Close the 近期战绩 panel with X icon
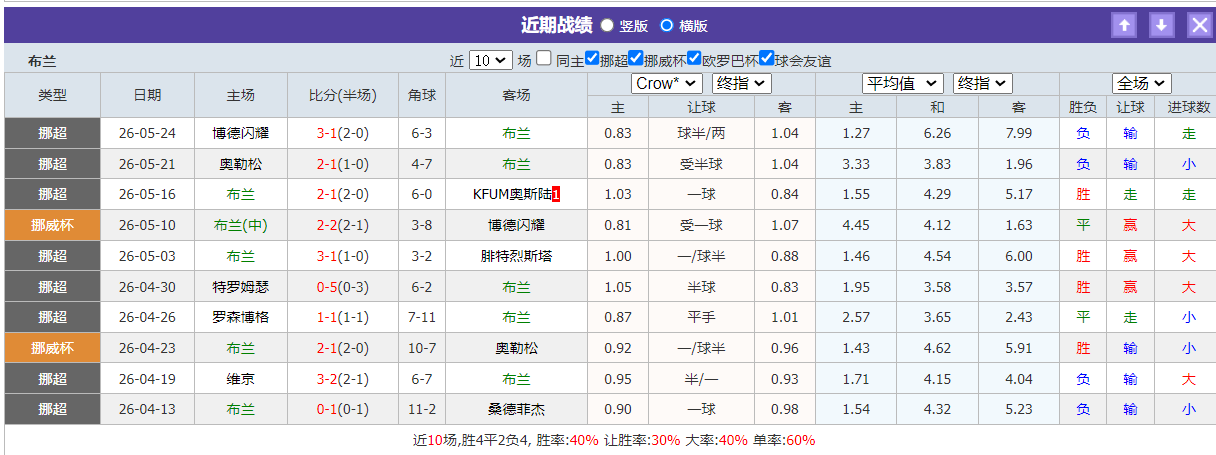 point(1199,26)
